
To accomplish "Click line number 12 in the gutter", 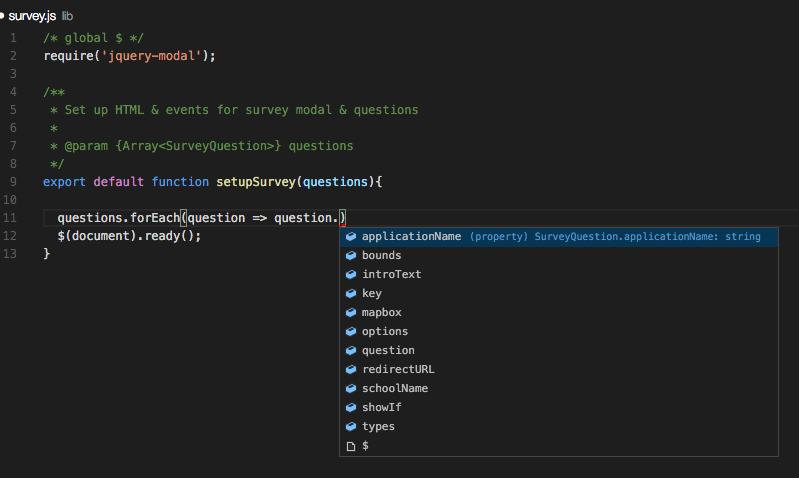I will click(11, 236).
